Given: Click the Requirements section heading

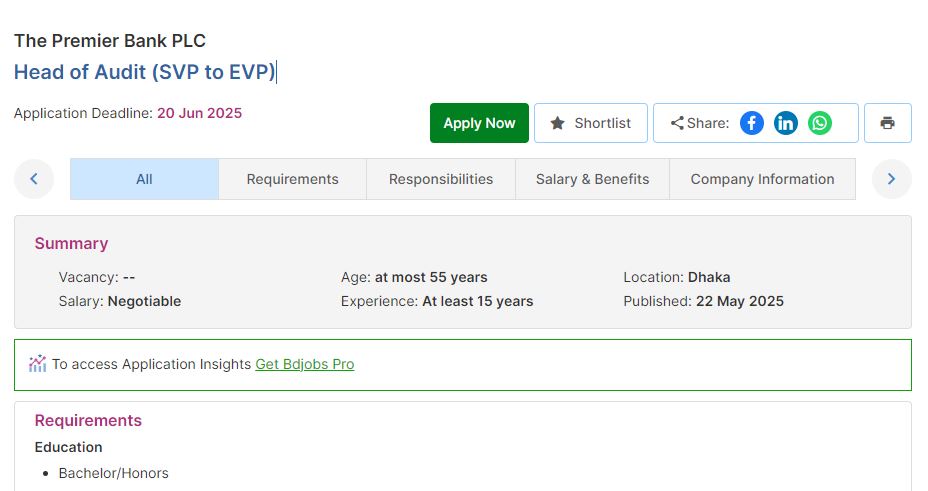Looking at the screenshot, I should [88, 420].
